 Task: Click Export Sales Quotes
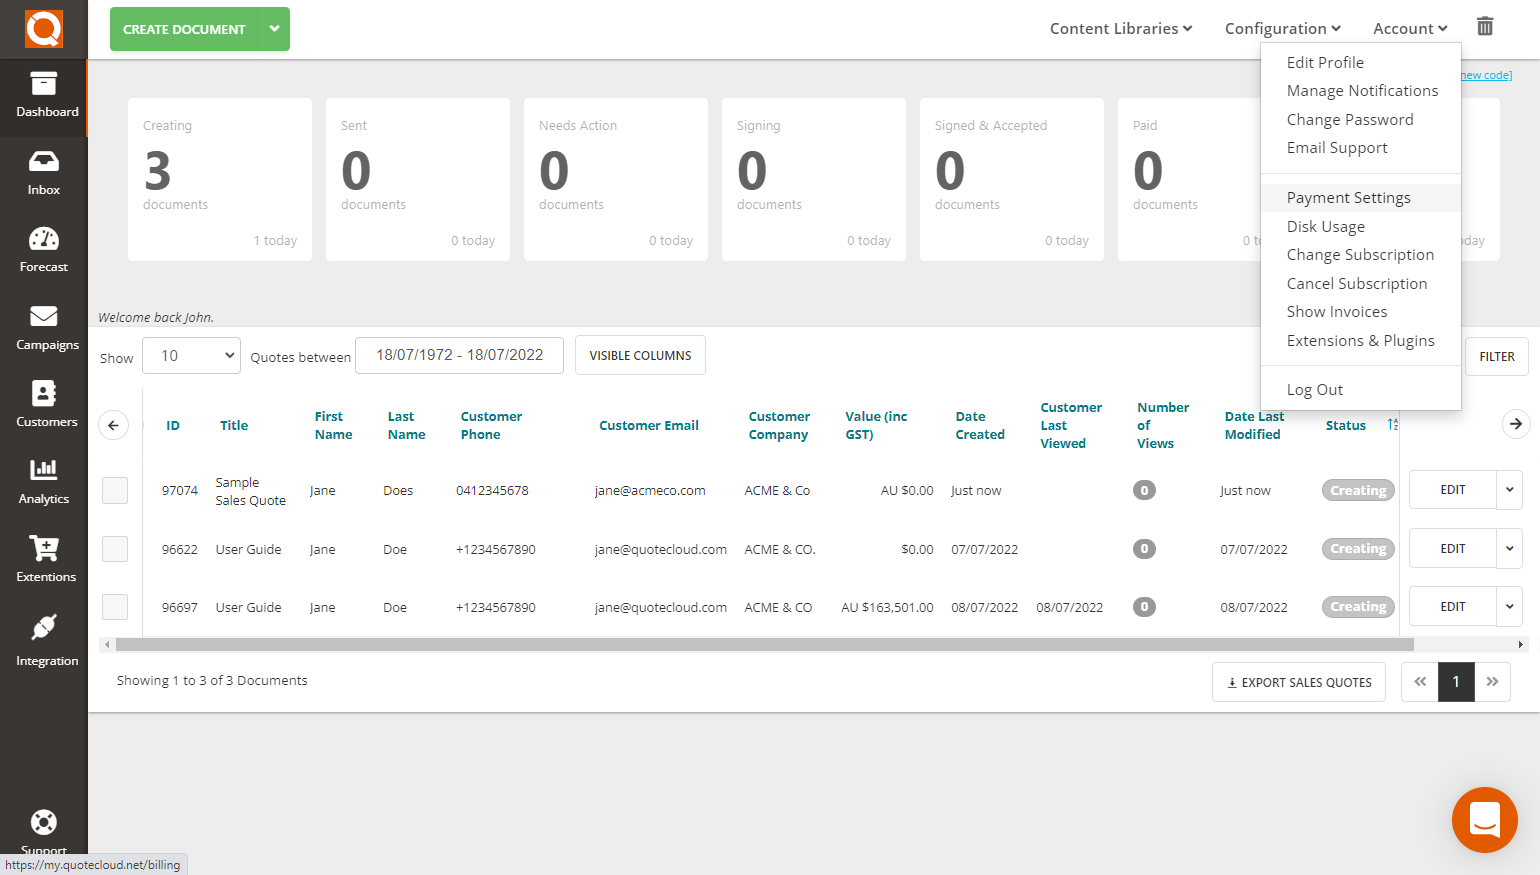[x=1298, y=681]
